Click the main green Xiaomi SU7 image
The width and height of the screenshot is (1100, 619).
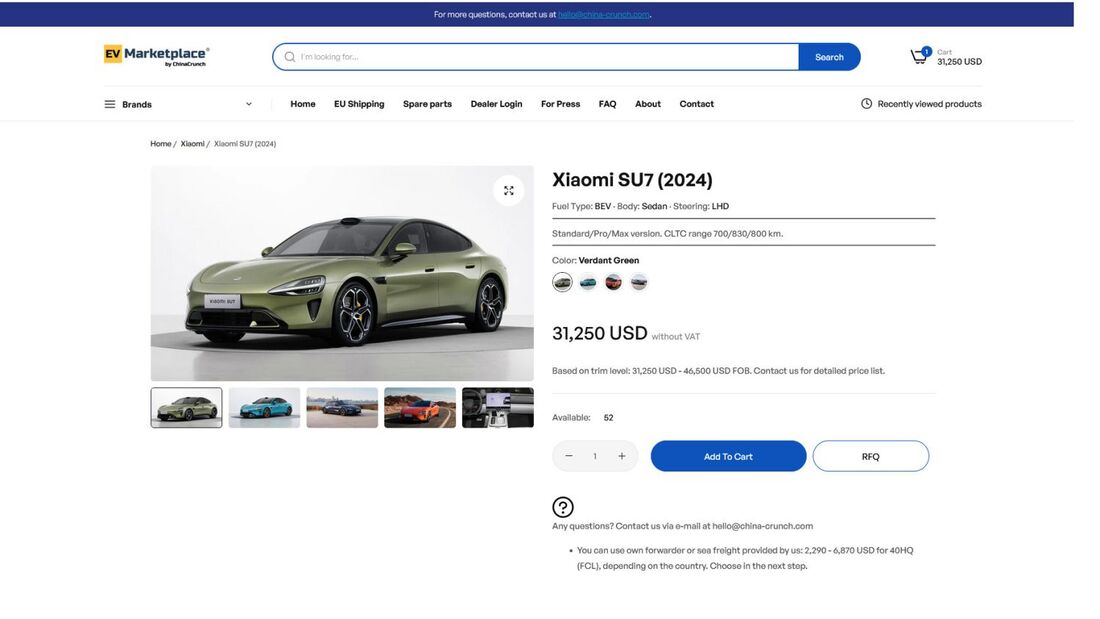point(342,274)
